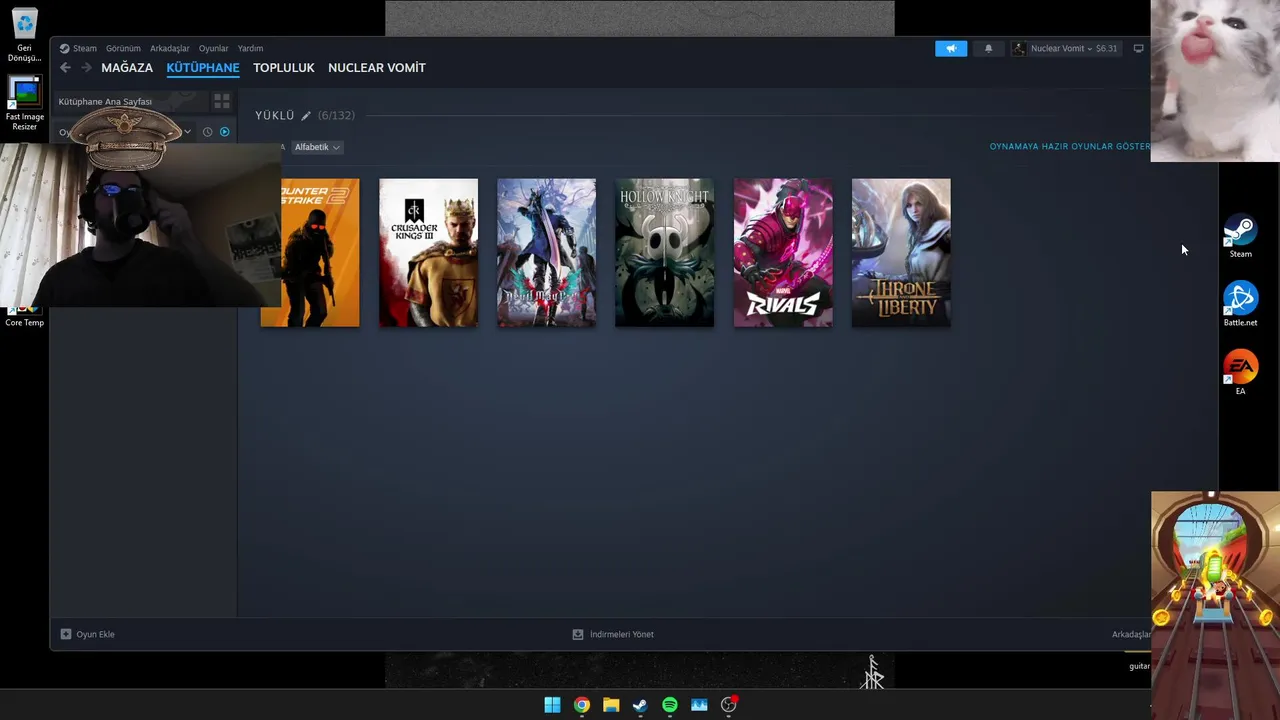Open the Recycle Bin desktop icon

24,35
